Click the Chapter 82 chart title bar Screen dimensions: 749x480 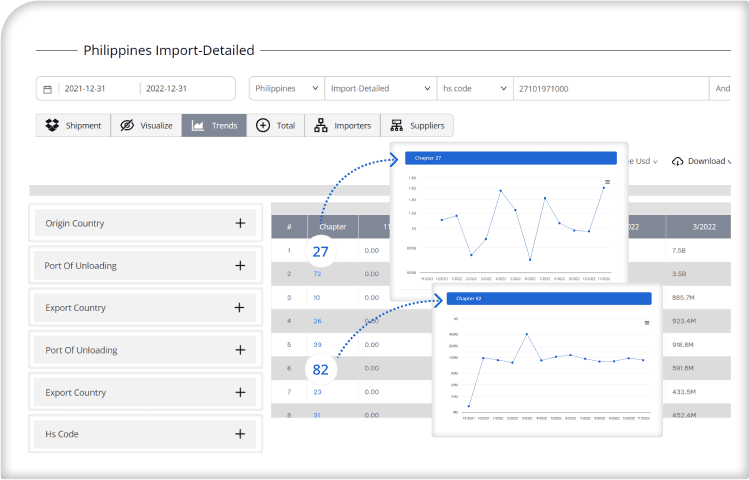[x=549, y=299]
